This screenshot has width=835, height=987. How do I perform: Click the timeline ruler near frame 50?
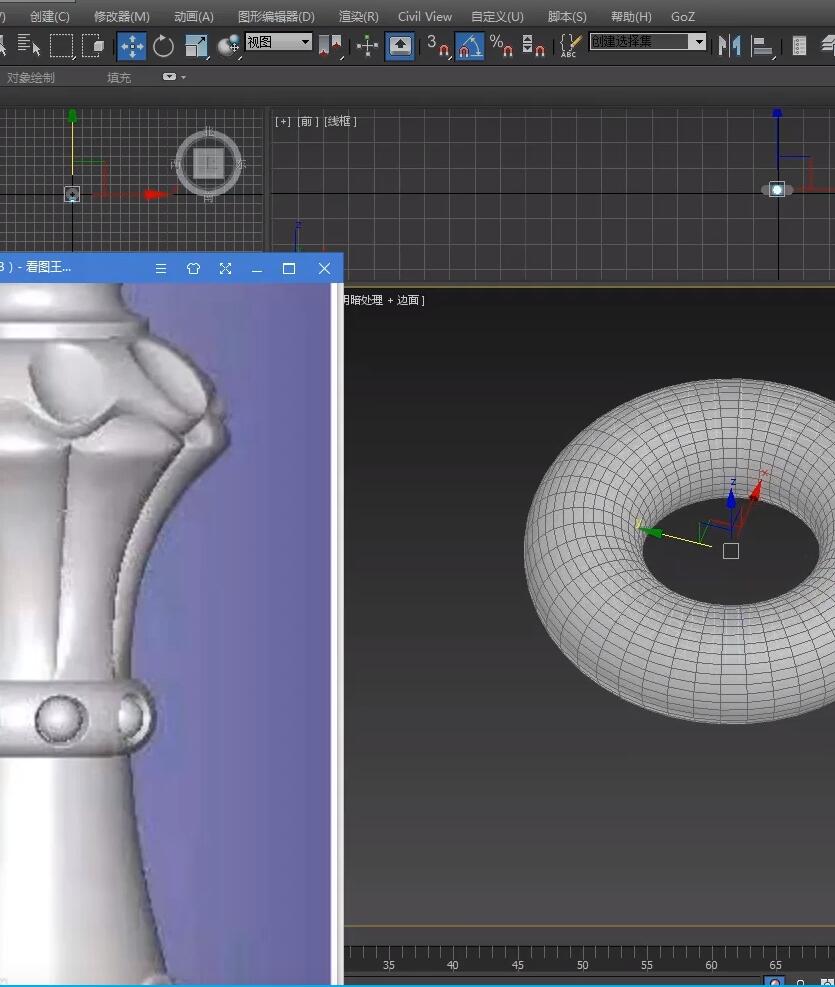582,963
